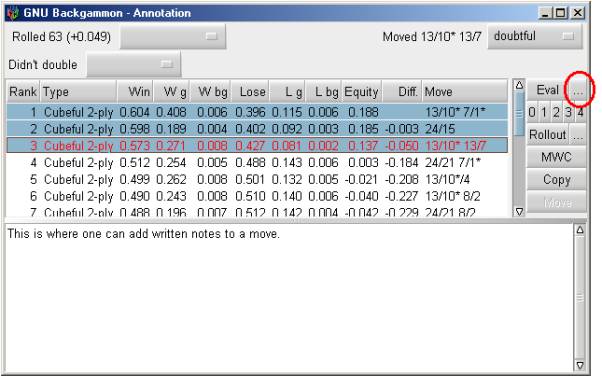Select rank 5 move 13/10*/4
The width and height of the screenshot is (602, 376).
pyautogui.click(x=257, y=179)
